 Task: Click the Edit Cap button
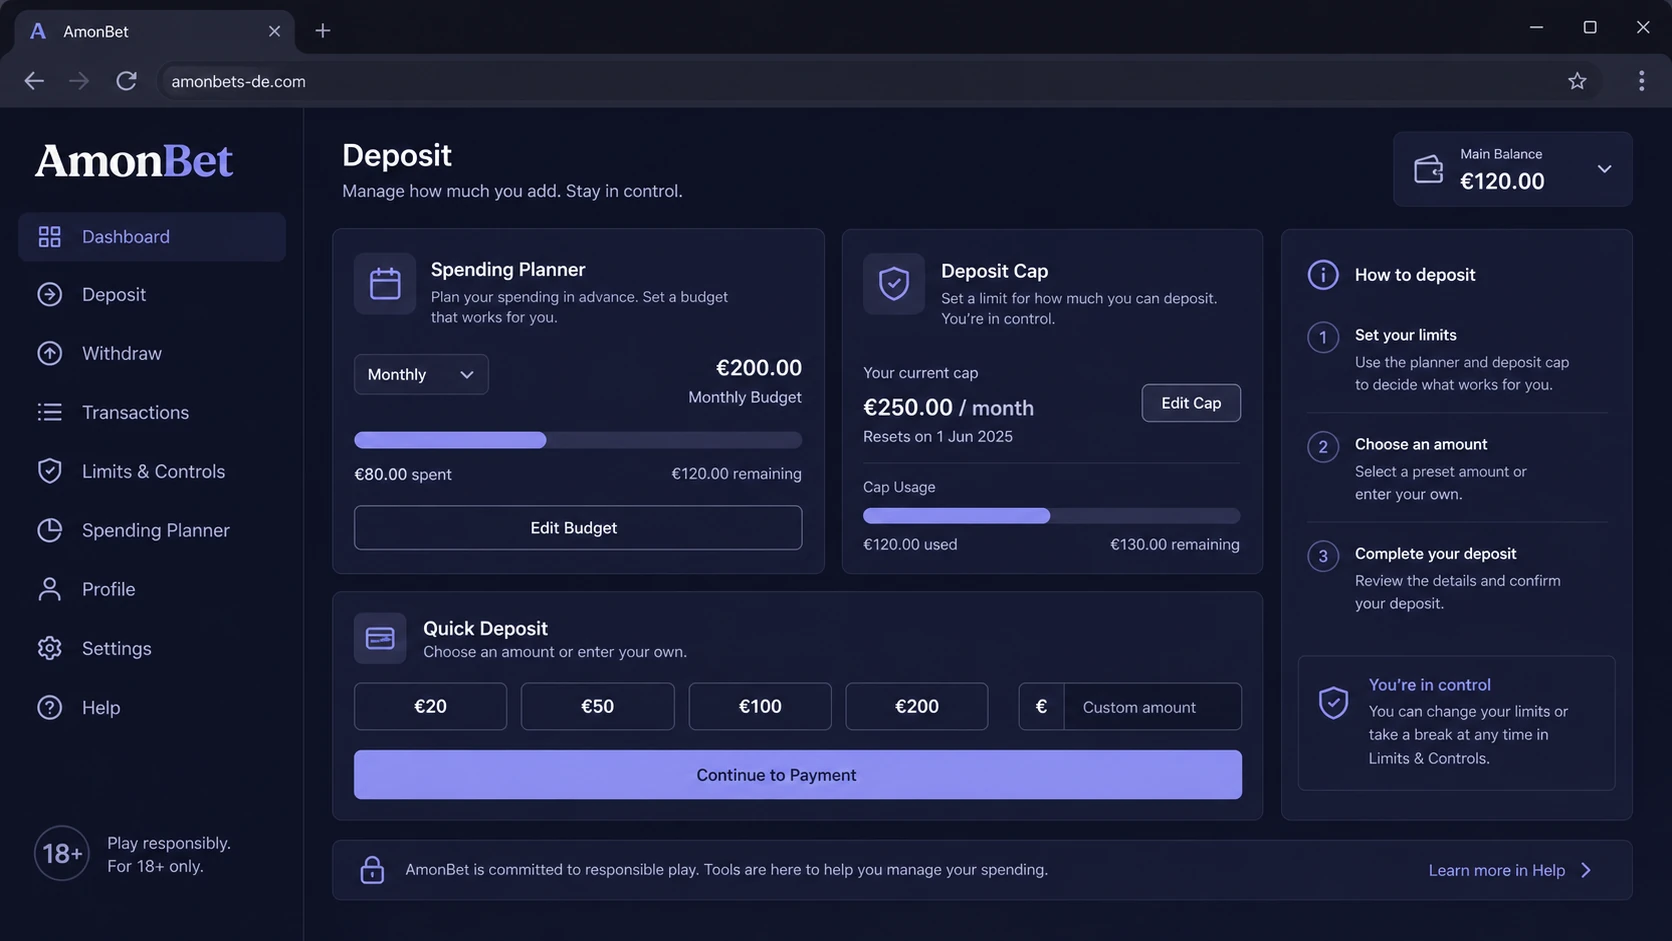coord(1191,403)
